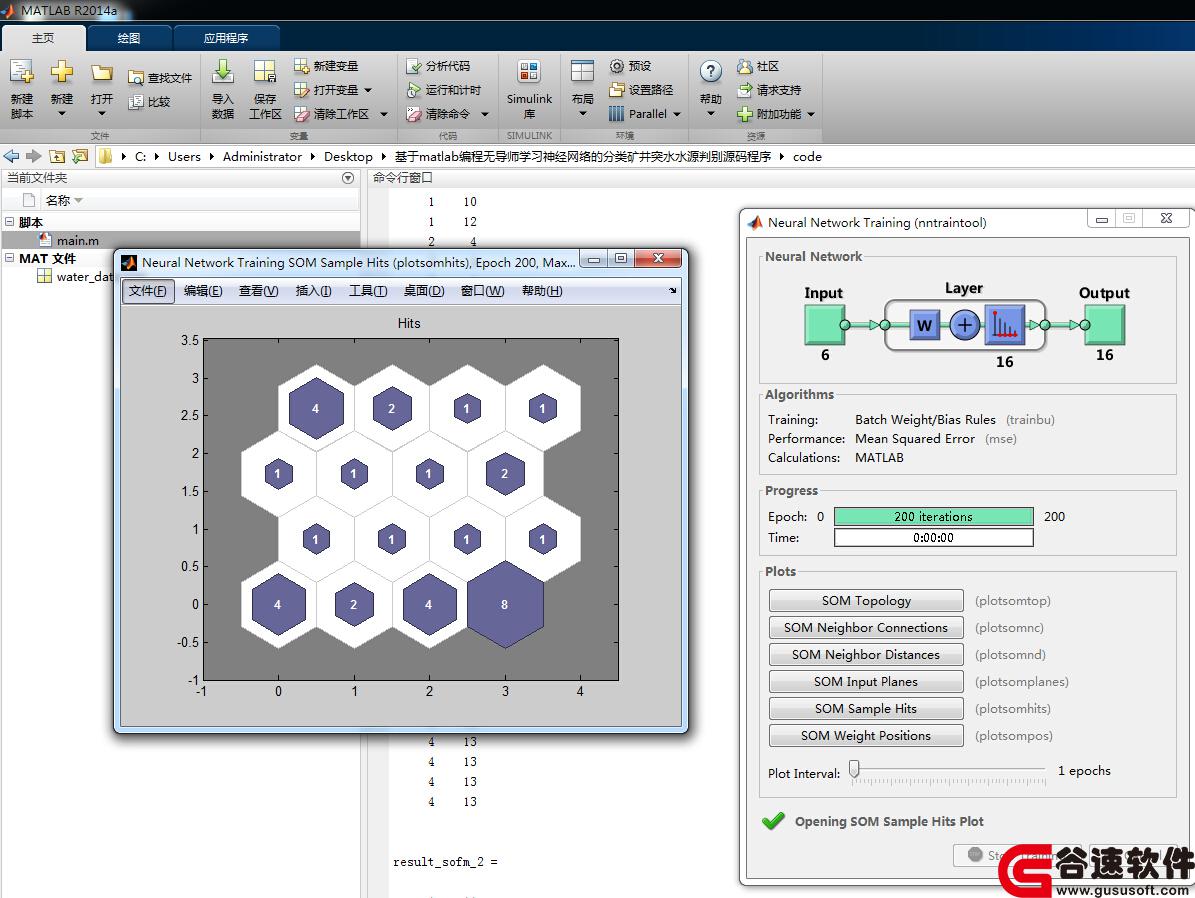Open the 工具(T) menu in Hits figure
Viewport: 1195px width, 898px height.
pyautogui.click(x=368, y=290)
